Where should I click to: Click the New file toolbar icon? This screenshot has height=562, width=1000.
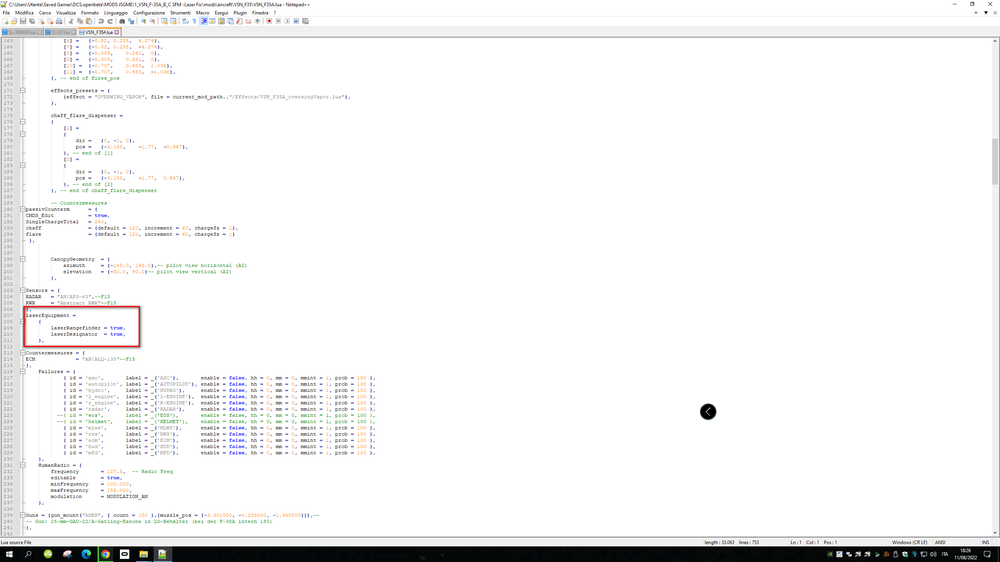6,21
